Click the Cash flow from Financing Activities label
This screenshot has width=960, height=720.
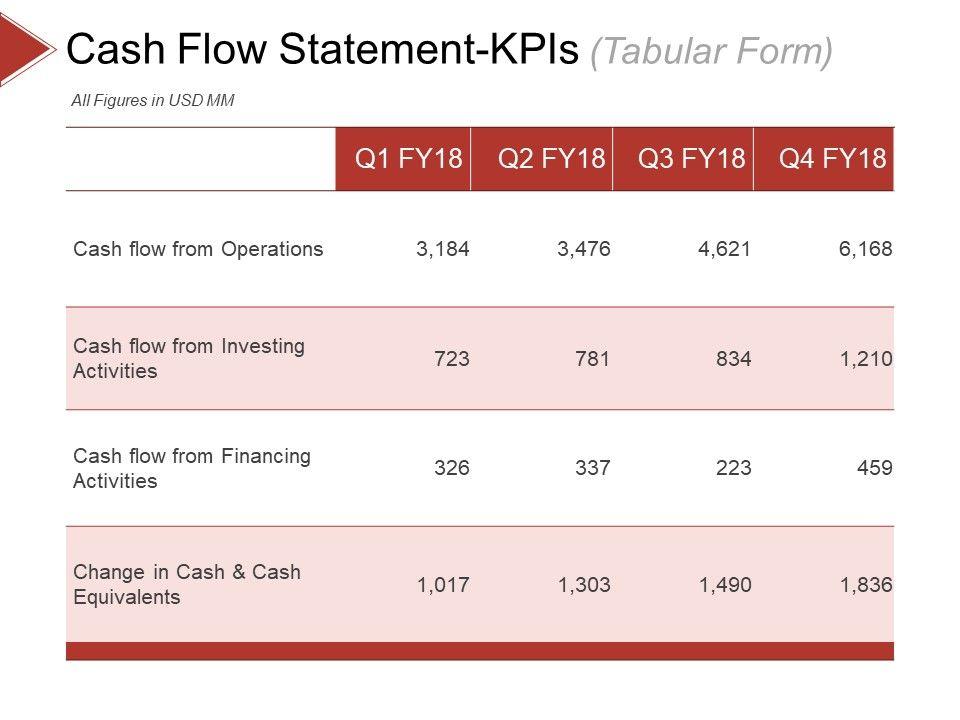[192, 468]
